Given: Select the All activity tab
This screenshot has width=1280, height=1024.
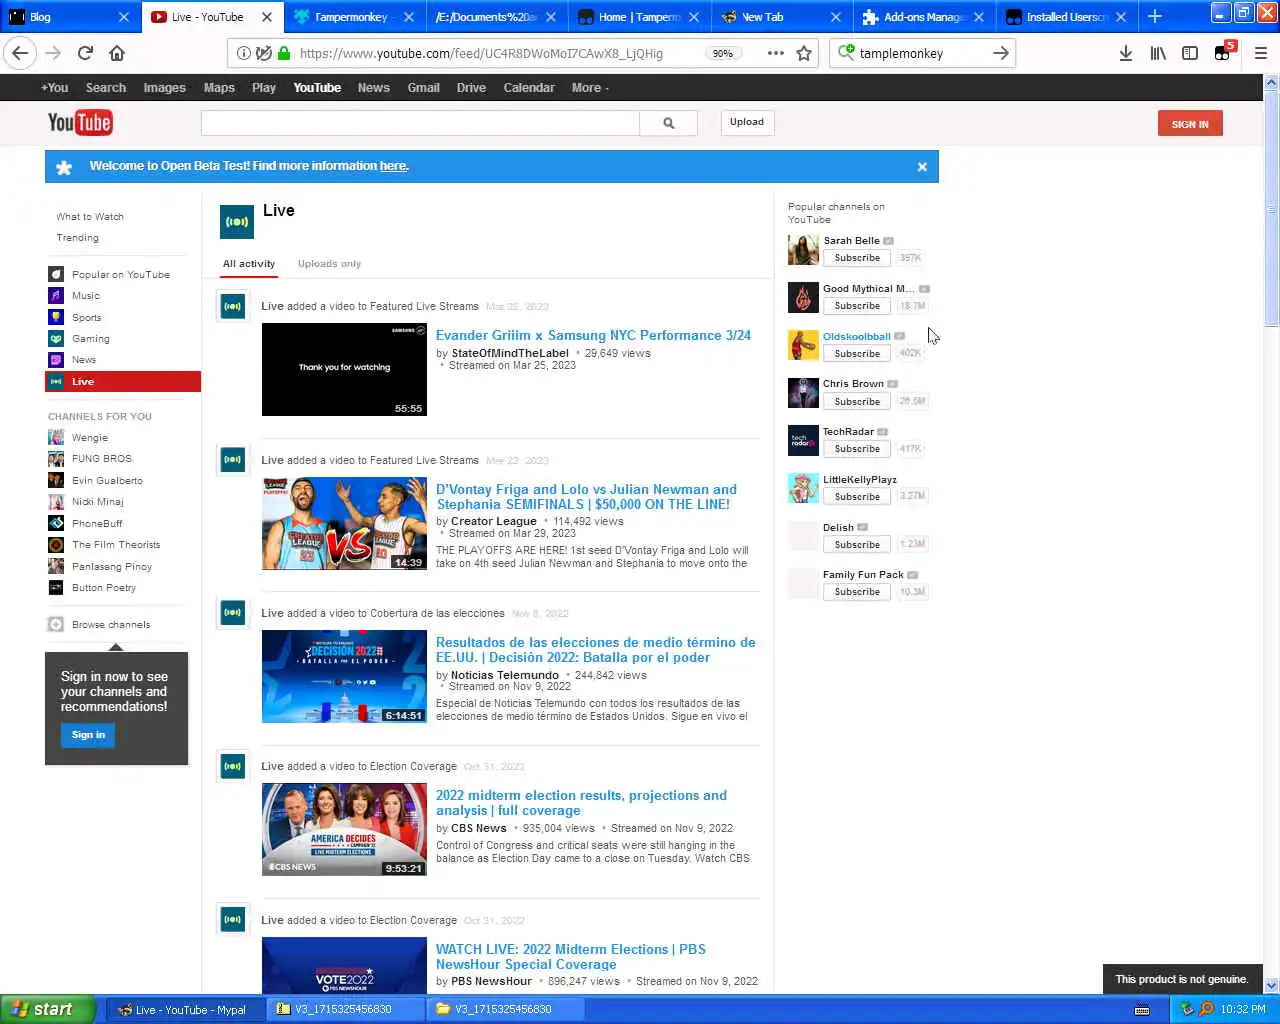Looking at the screenshot, I should pyautogui.click(x=249, y=264).
